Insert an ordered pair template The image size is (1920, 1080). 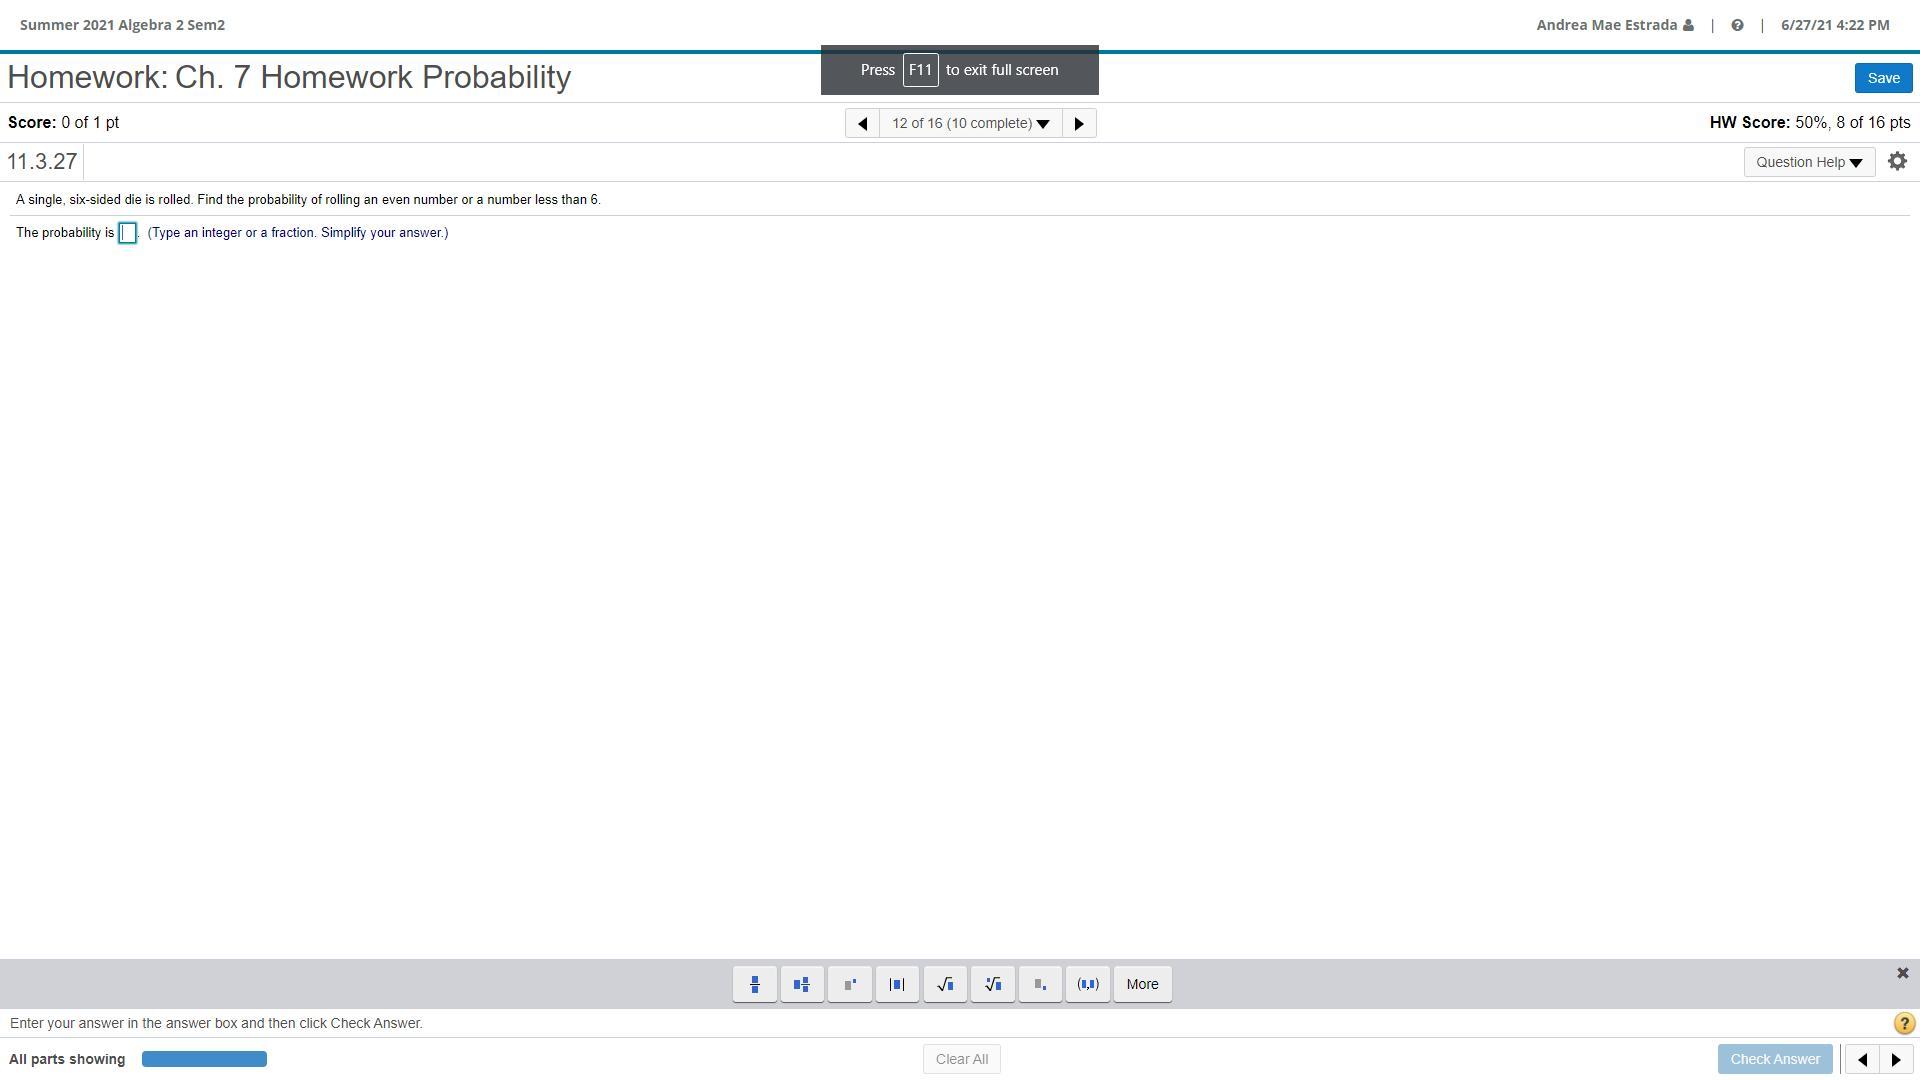click(1088, 984)
